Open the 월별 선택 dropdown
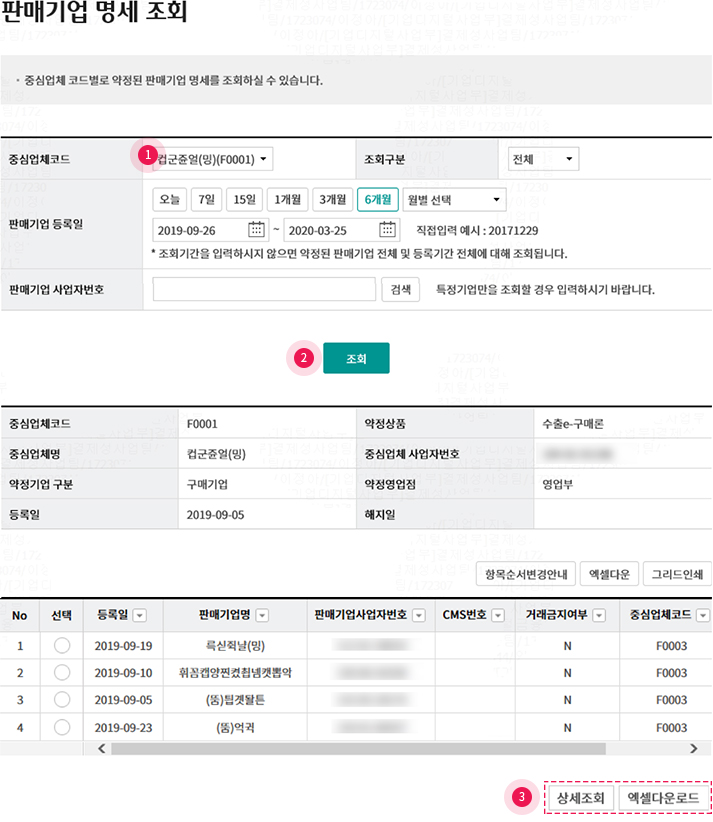Image resolution: width=713 pixels, height=822 pixels. [x=456, y=199]
